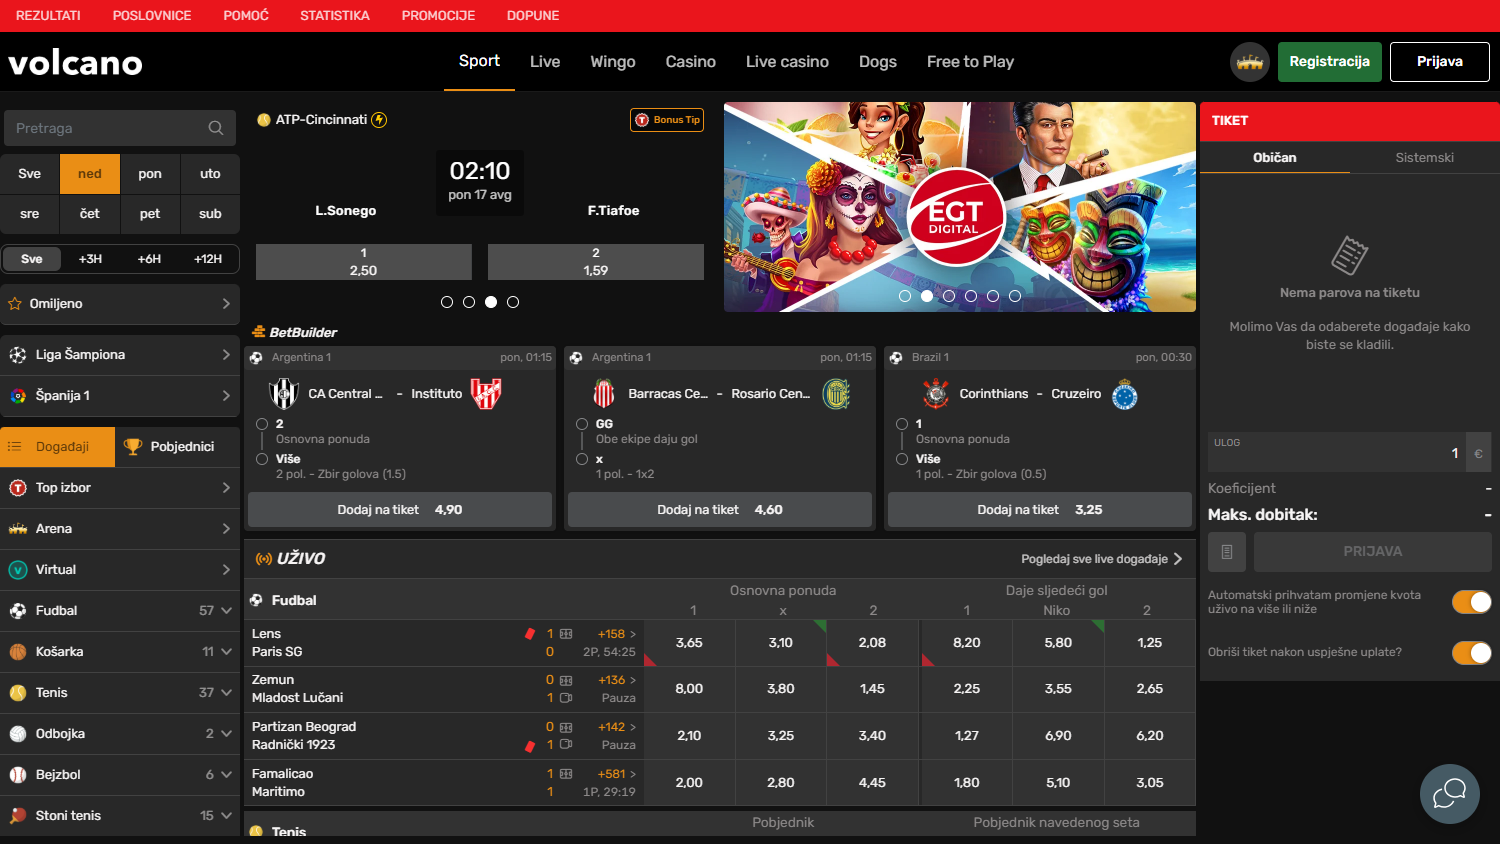1500x844 pixels.
Task: Click the Fudbal soccer ball icon
Action: tap(18, 611)
